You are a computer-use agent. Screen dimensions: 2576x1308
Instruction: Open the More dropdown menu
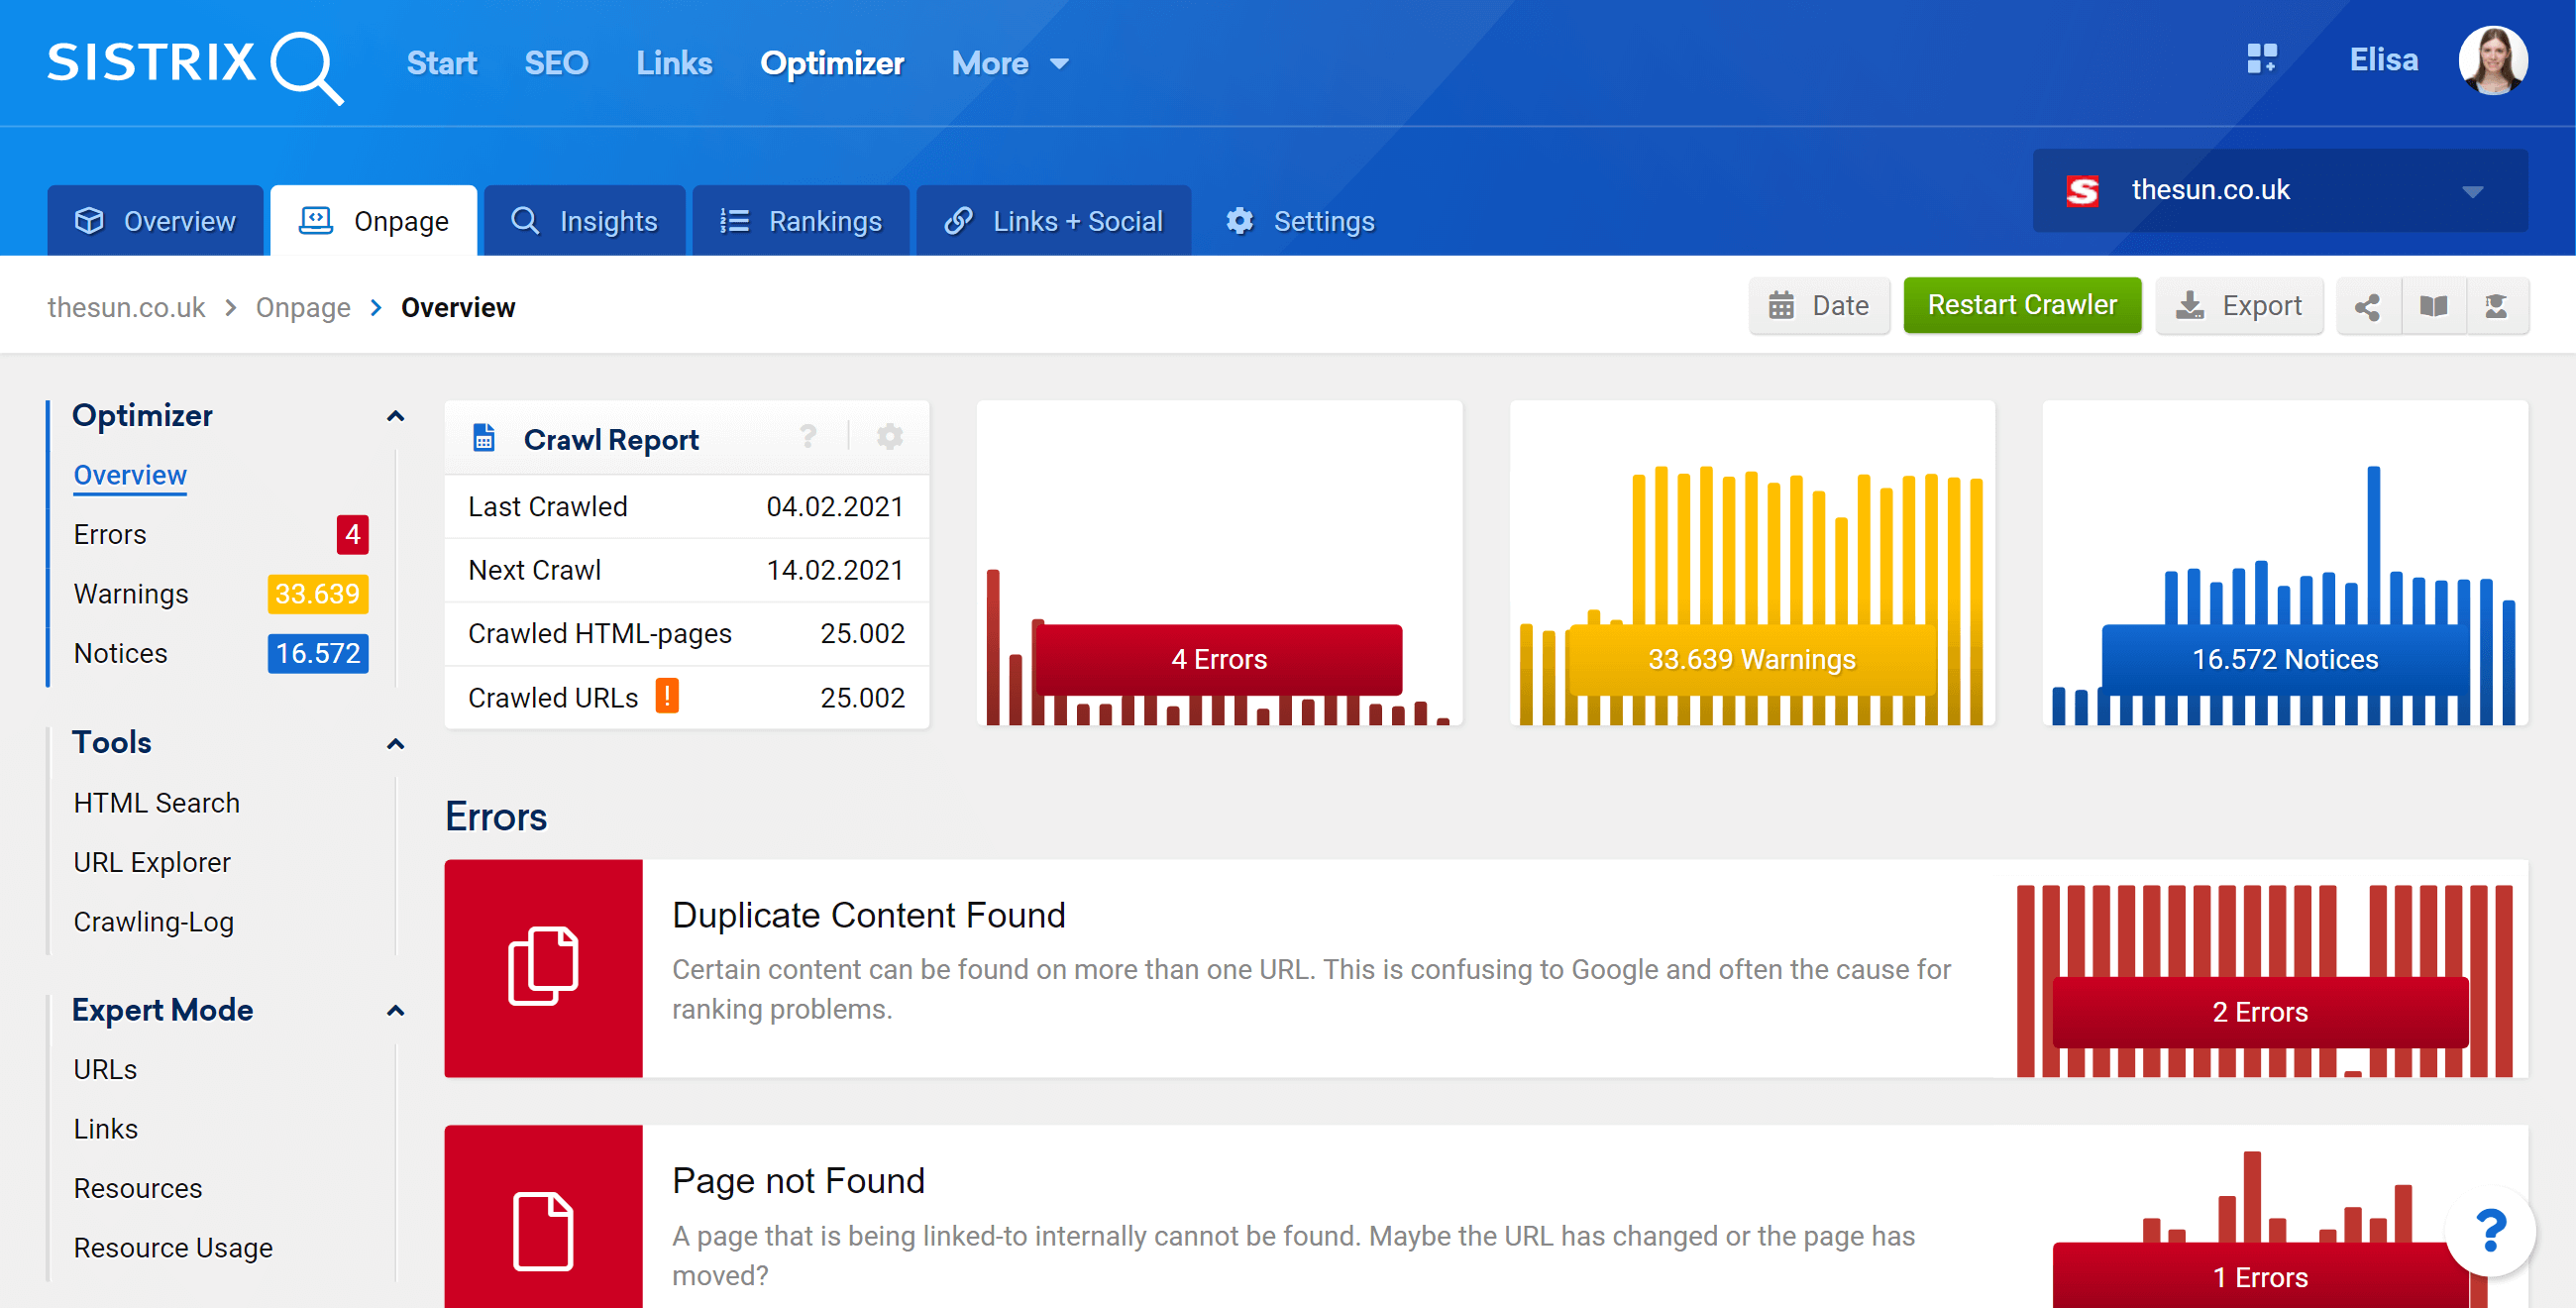[x=1010, y=63]
